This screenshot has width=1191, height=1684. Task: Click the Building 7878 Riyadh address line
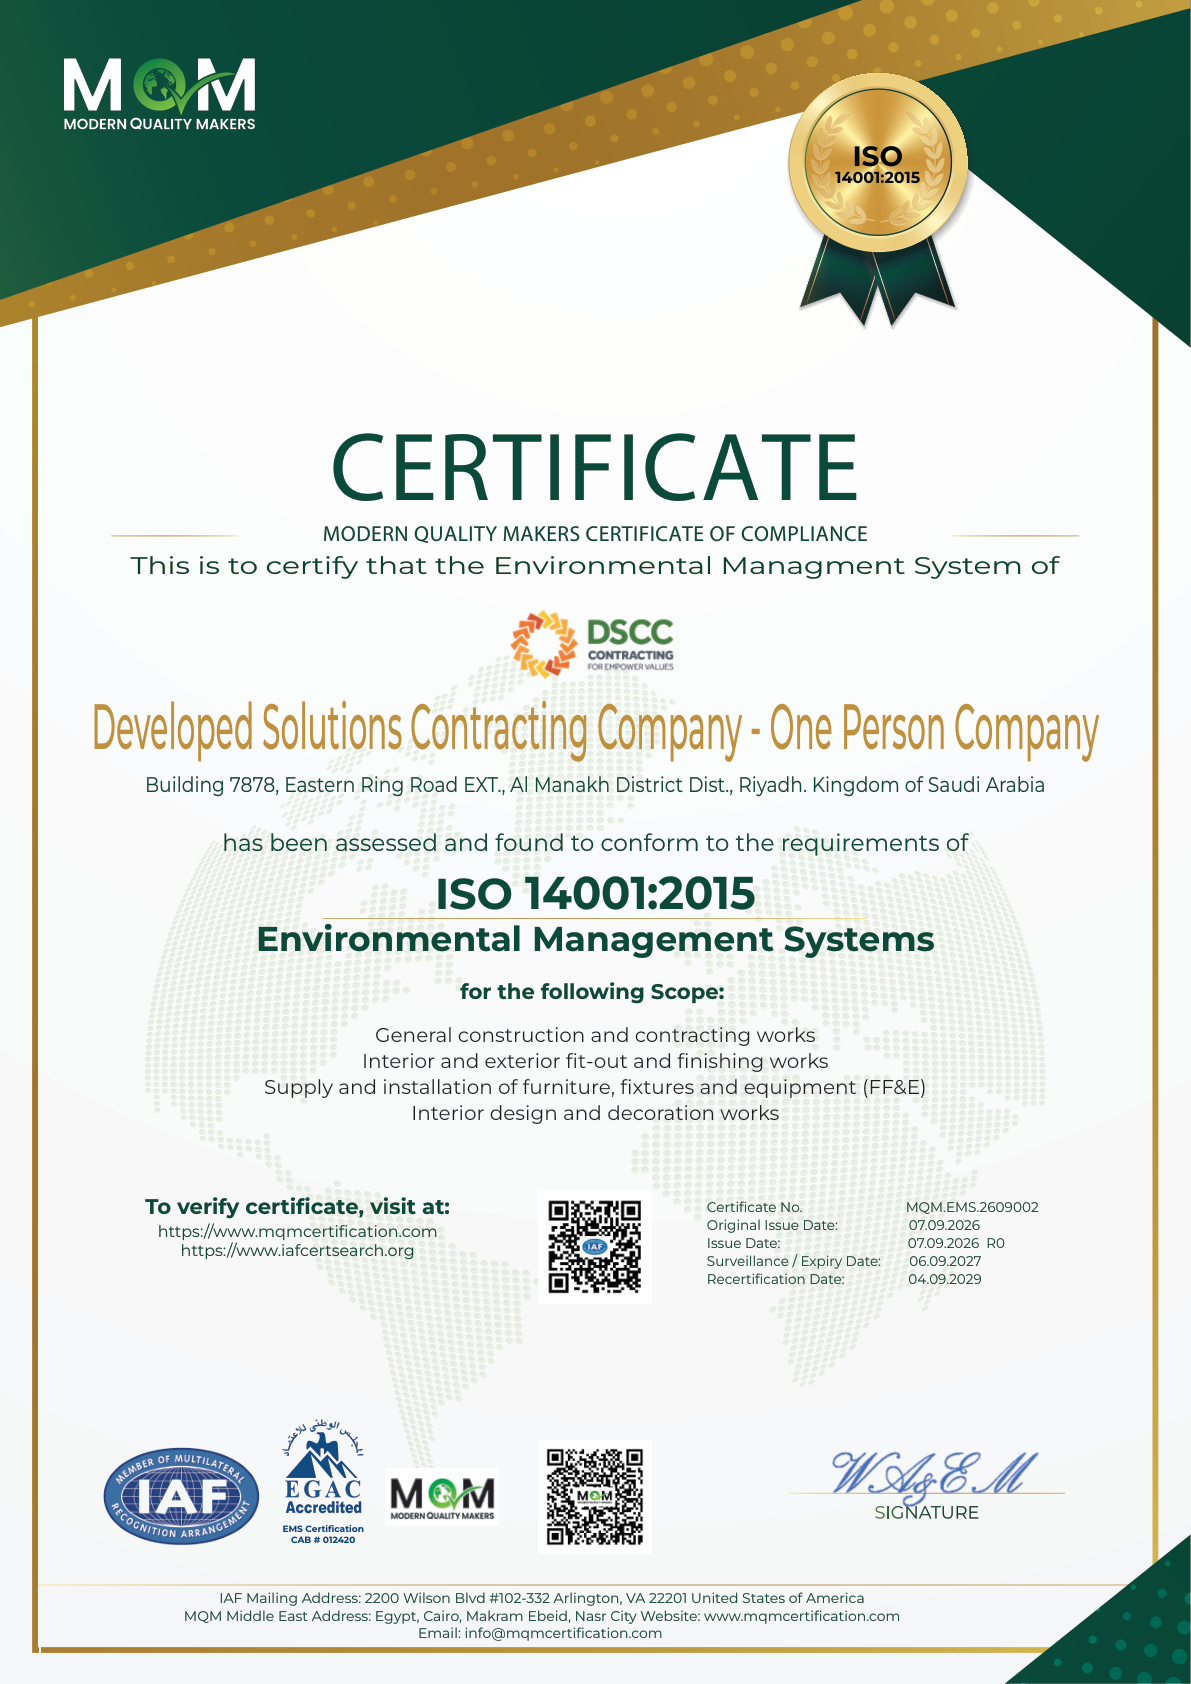coord(595,785)
